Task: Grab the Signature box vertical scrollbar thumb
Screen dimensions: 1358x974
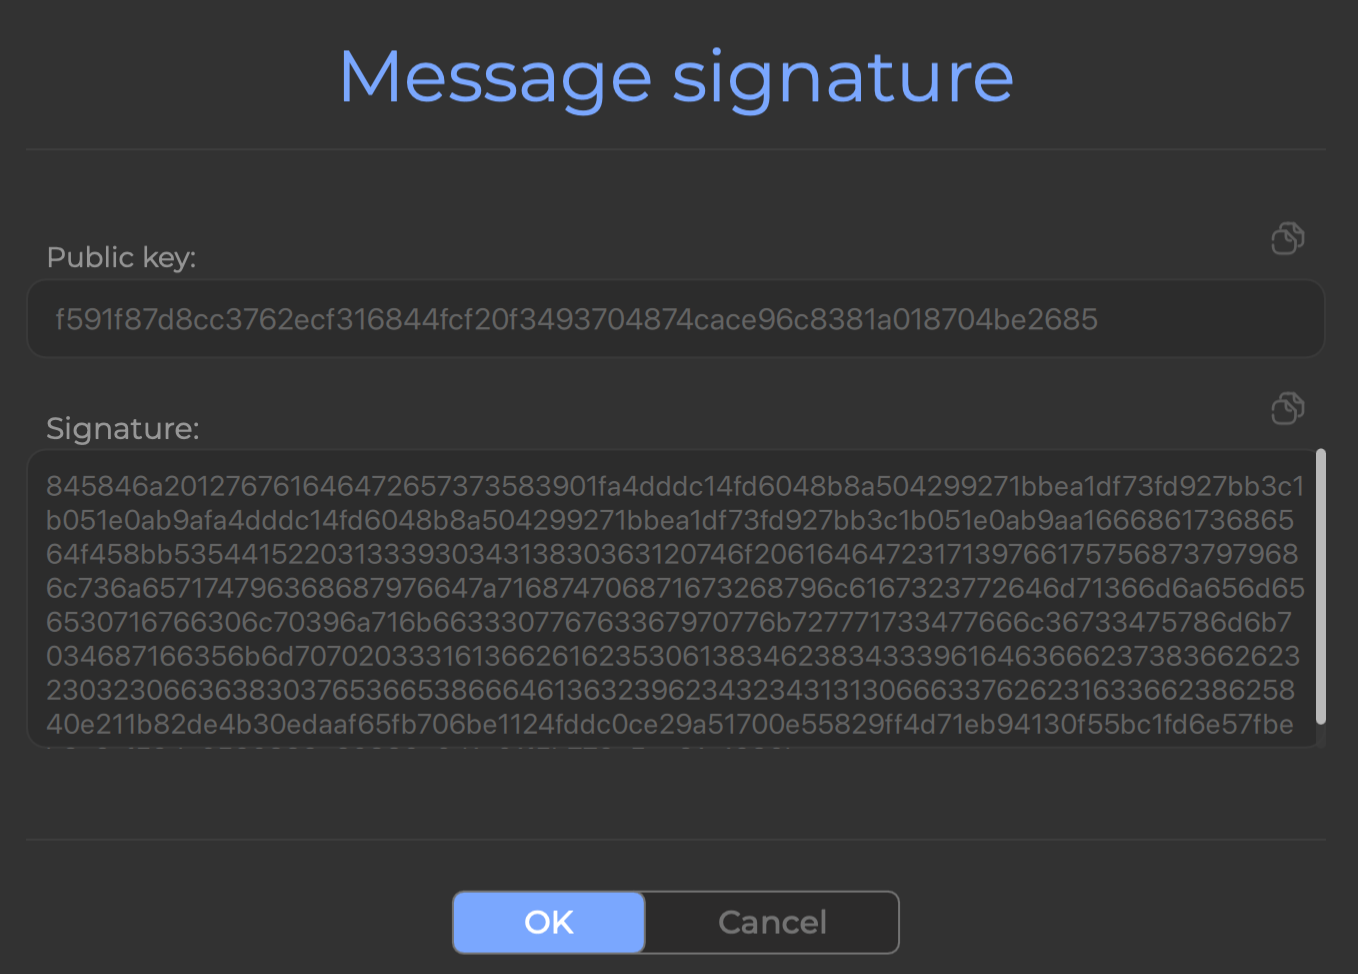Action: (1320, 586)
